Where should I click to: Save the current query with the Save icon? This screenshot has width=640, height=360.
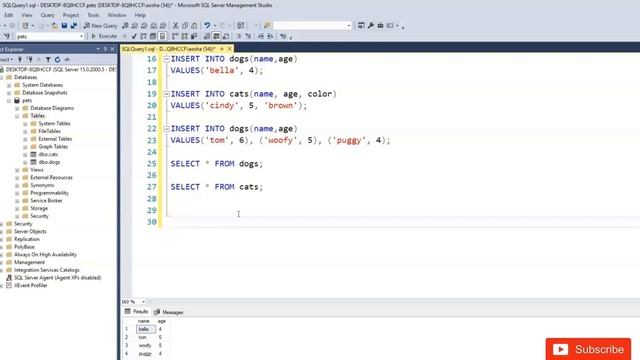(x=64, y=25)
